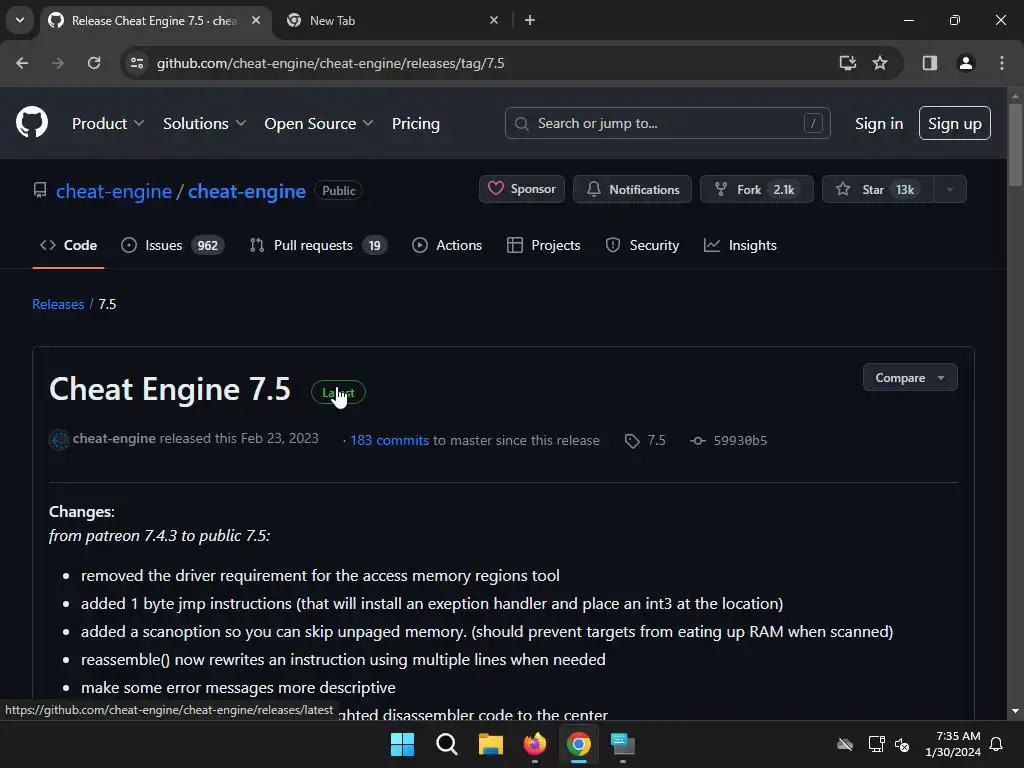
Task: Expand the Product menu
Action: (108, 123)
